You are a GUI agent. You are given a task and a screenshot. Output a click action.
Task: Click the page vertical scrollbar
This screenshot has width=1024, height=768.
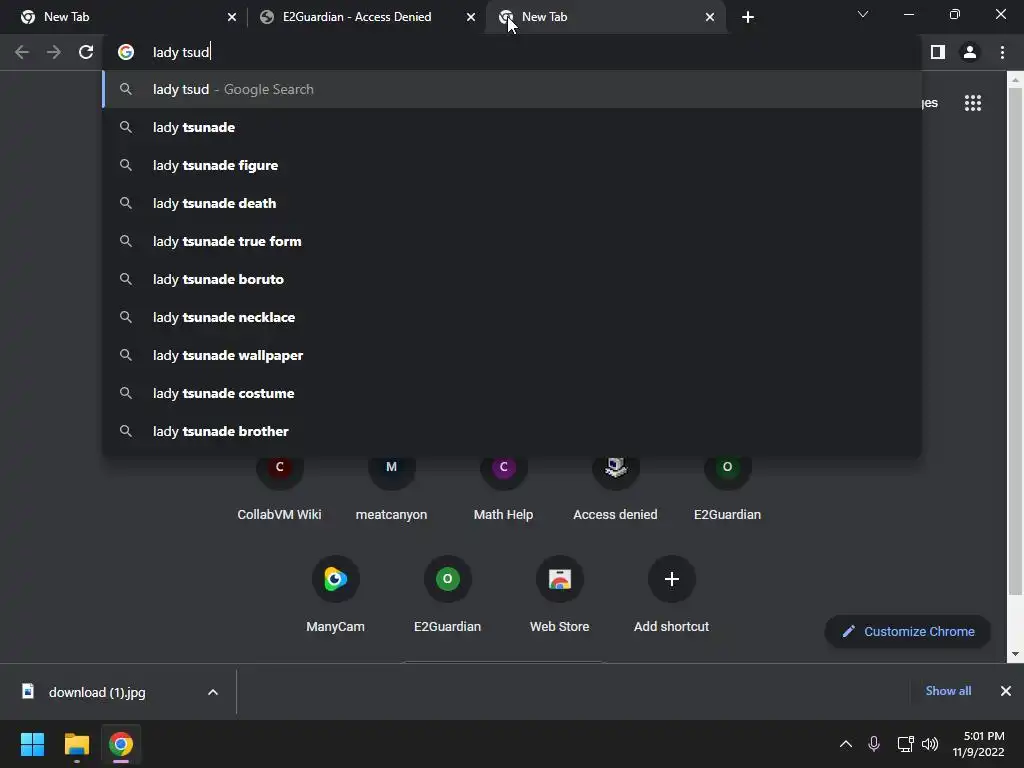(1015, 340)
